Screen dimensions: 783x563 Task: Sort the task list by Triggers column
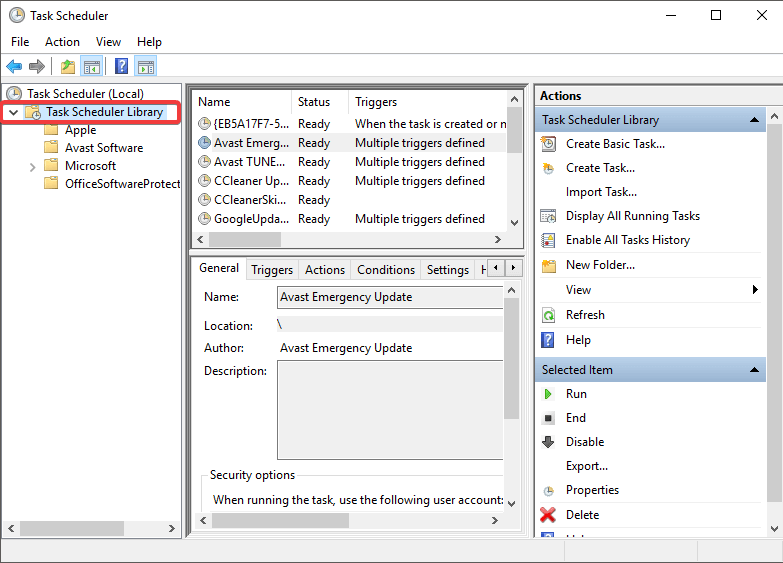pyautogui.click(x=427, y=102)
